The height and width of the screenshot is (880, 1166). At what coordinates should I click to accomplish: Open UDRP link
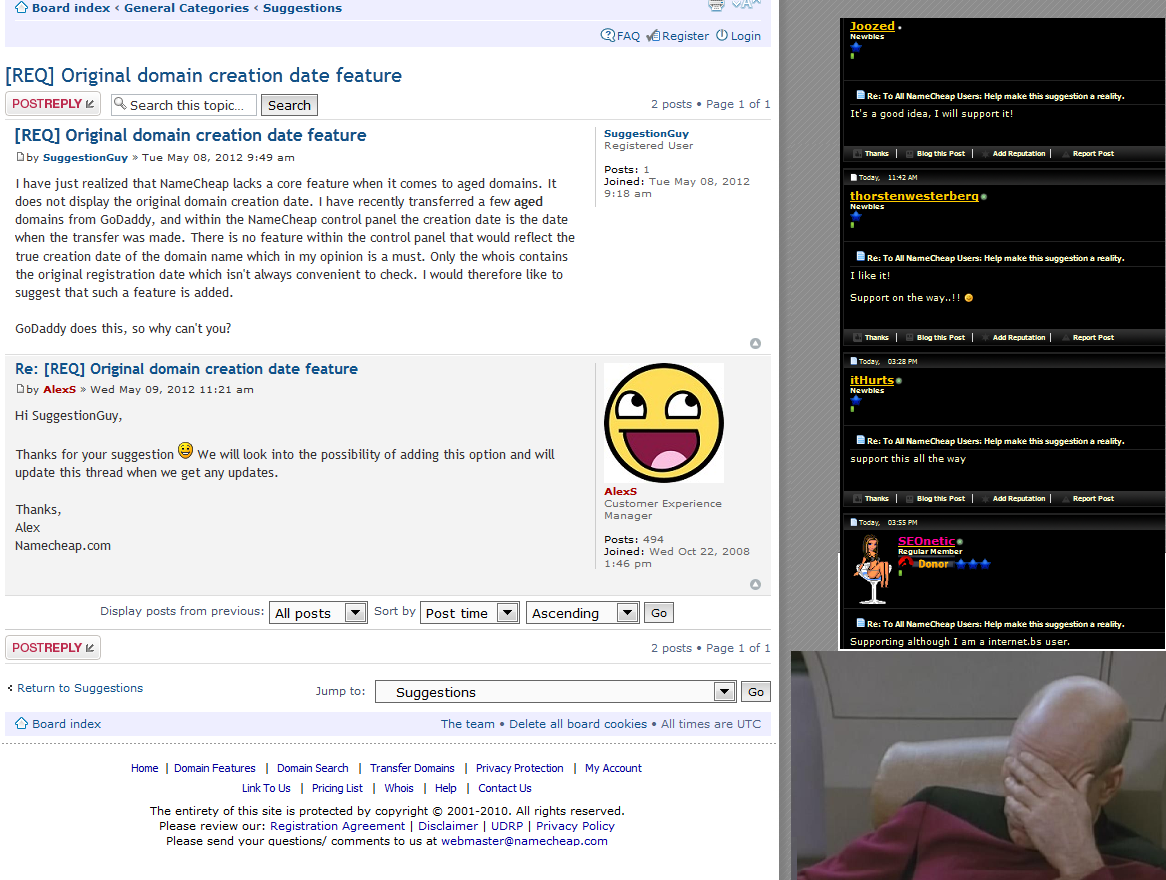pos(507,826)
